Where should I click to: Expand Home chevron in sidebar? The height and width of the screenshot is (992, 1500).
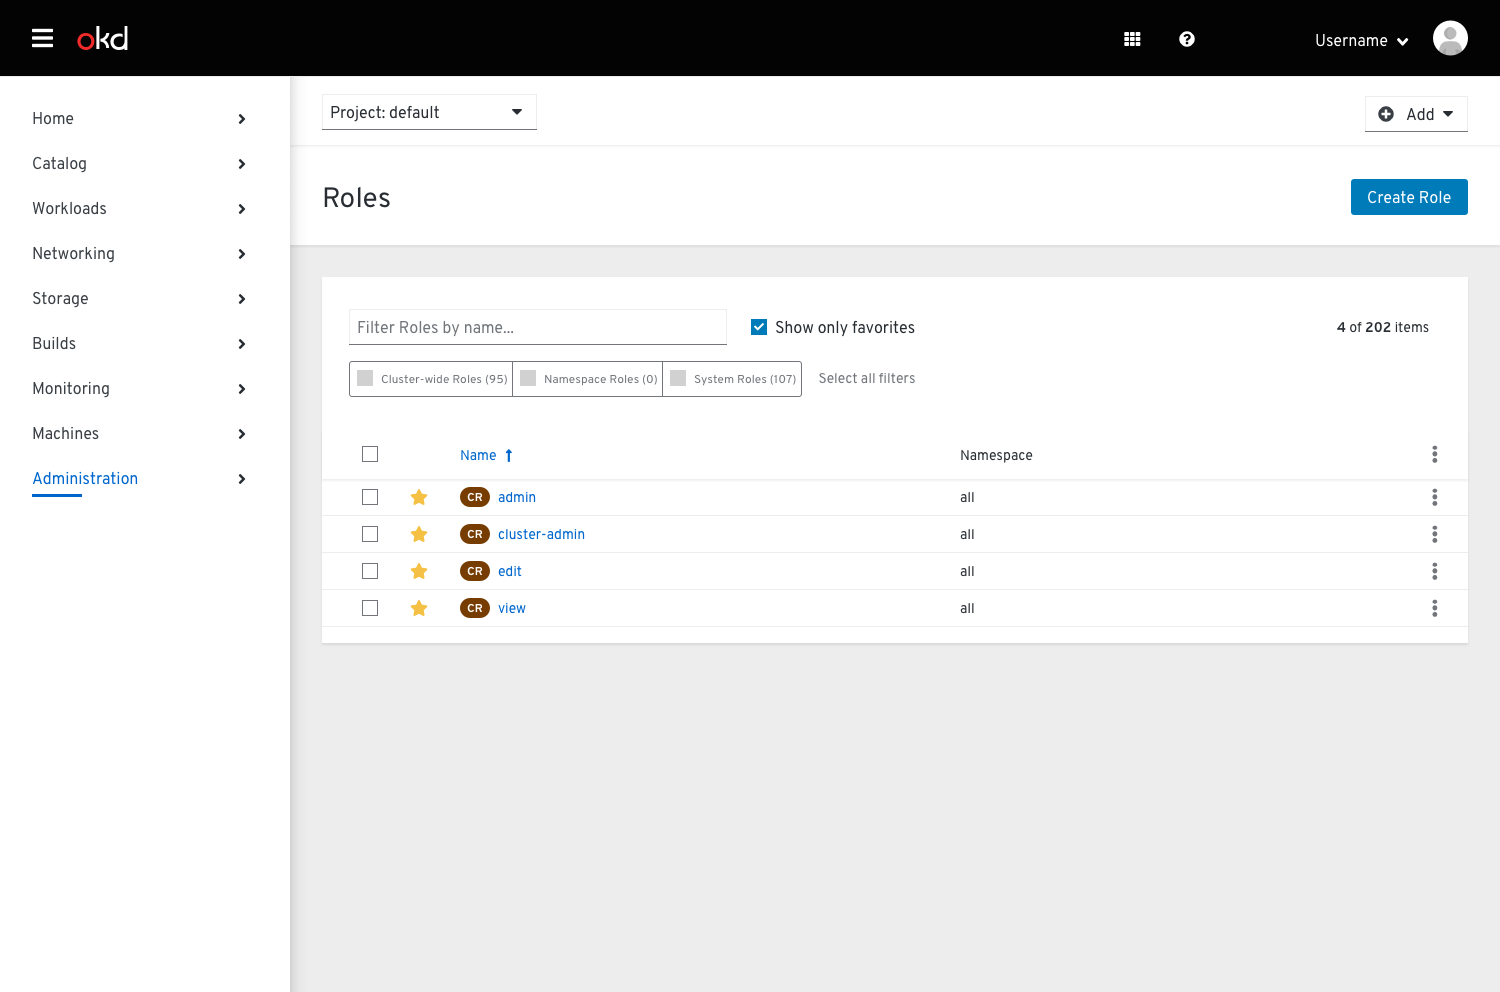[242, 119]
